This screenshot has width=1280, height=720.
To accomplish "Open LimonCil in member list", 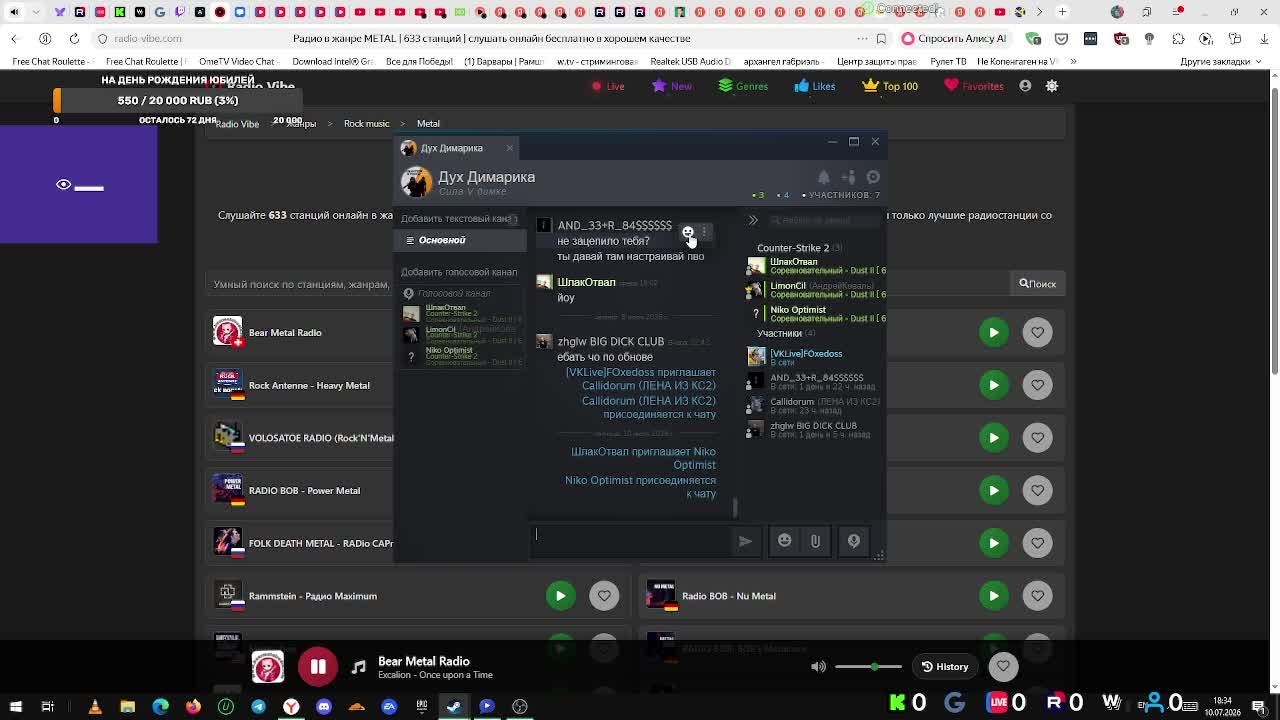I will (816, 290).
